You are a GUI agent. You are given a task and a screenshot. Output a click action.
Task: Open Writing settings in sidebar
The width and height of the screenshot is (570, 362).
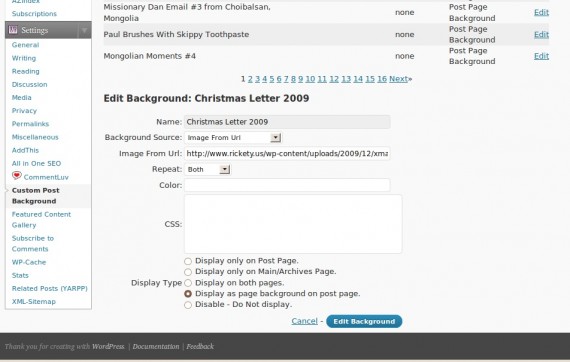[24, 58]
